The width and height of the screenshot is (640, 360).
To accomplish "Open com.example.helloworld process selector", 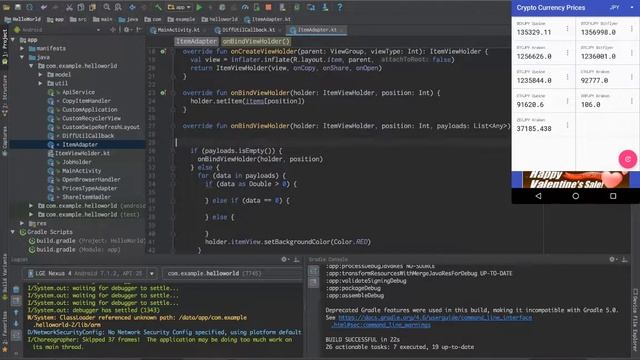I will tap(233, 273).
